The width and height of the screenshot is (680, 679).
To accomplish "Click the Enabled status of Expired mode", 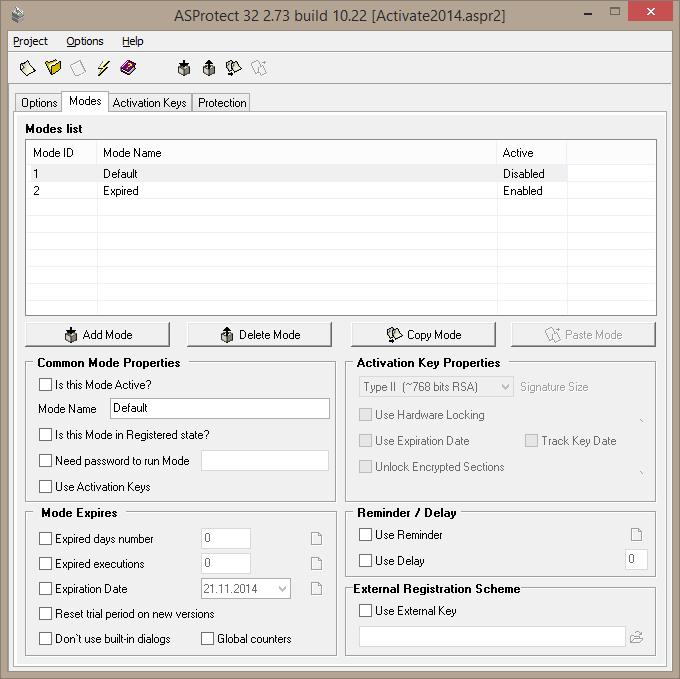I will pyautogui.click(x=523, y=191).
